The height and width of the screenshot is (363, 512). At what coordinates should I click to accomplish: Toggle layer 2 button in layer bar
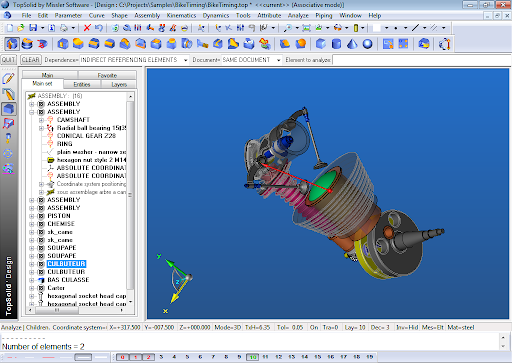tap(148, 357)
